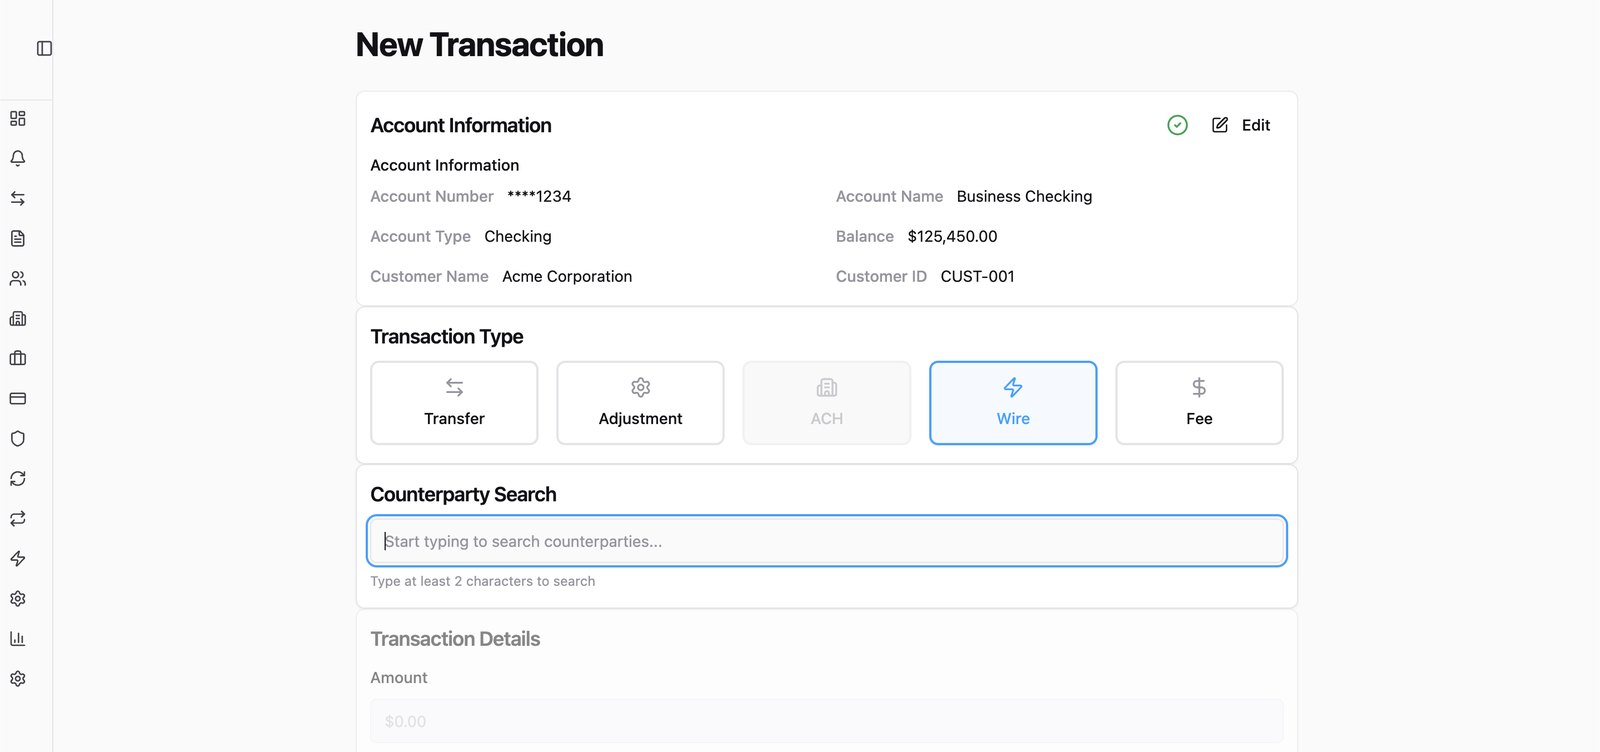The width and height of the screenshot is (1600, 752).
Task: Click the Checking account type value
Action: point(518,236)
